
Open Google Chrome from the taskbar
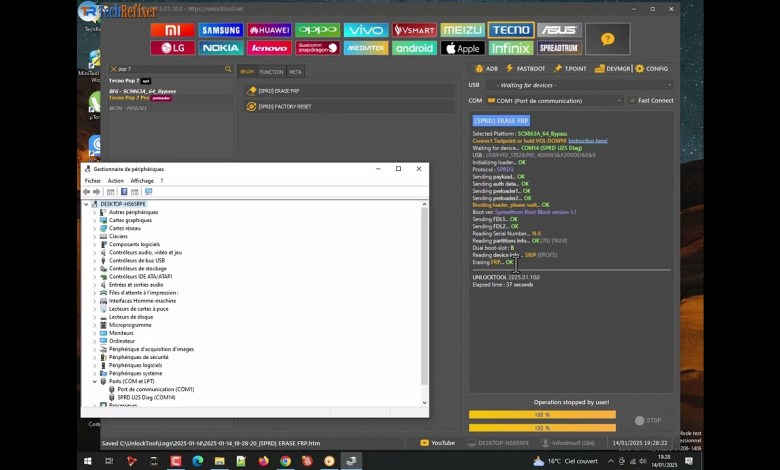pyautogui.click(x=286, y=461)
